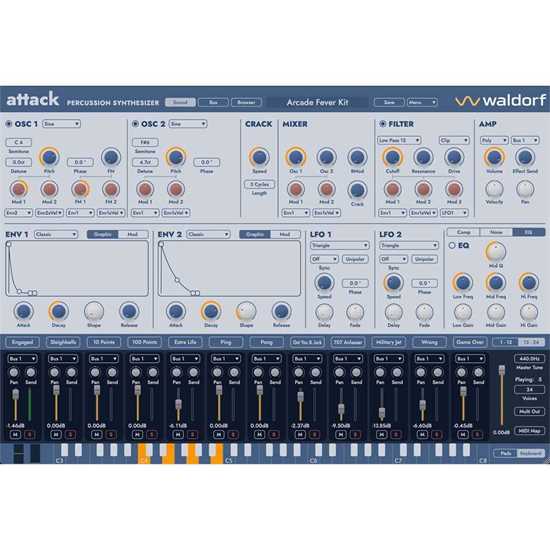Adjust the Amp Volume knob
This screenshot has height=550, width=550.
(x=494, y=157)
